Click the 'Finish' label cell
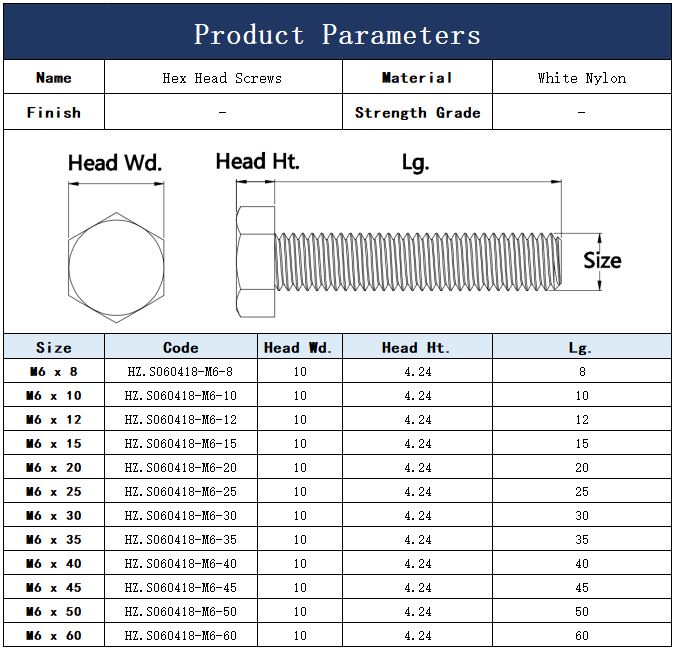The image size is (676, 651). point(54,113)
